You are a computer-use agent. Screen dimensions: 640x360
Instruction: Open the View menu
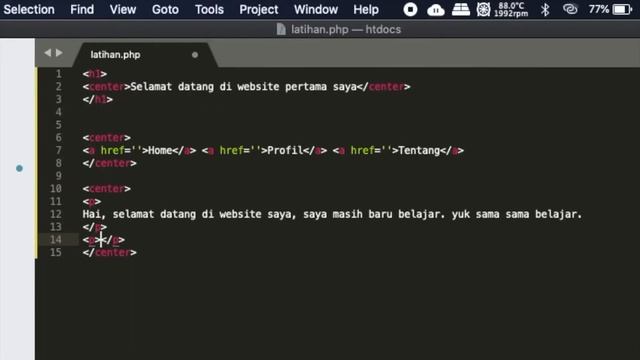123,9
